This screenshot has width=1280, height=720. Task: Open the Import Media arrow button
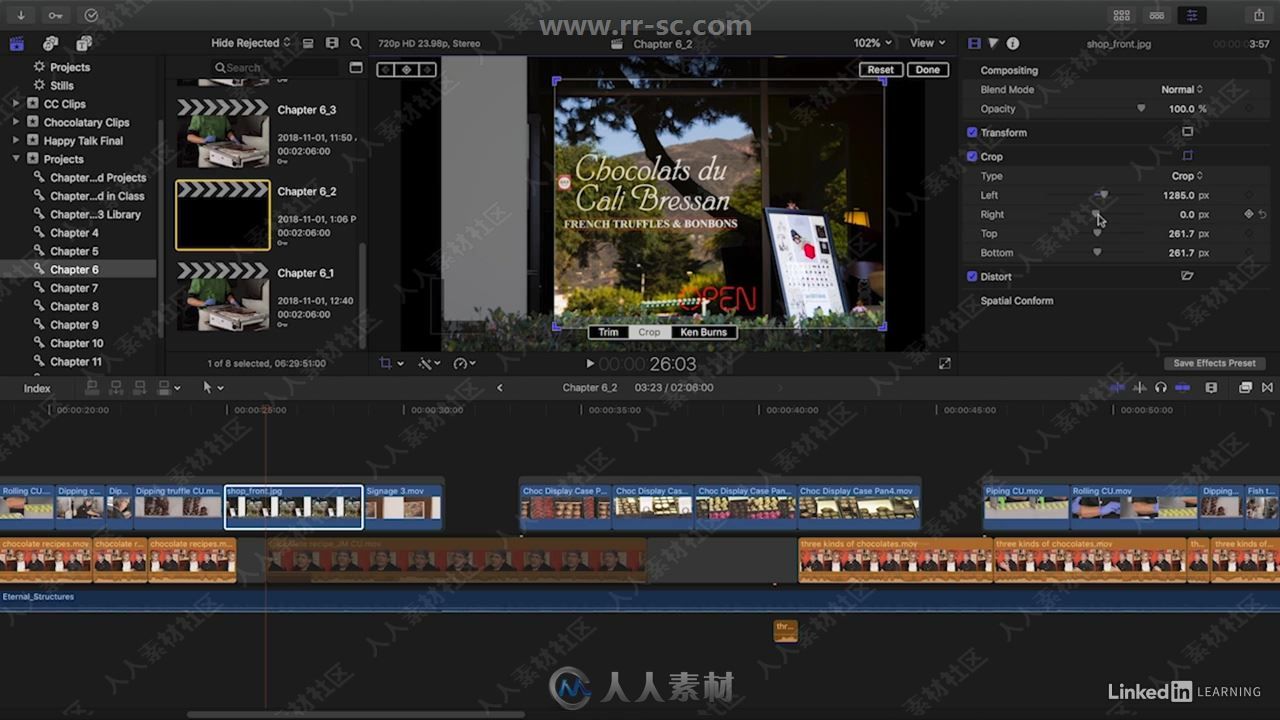coord(21,15)
